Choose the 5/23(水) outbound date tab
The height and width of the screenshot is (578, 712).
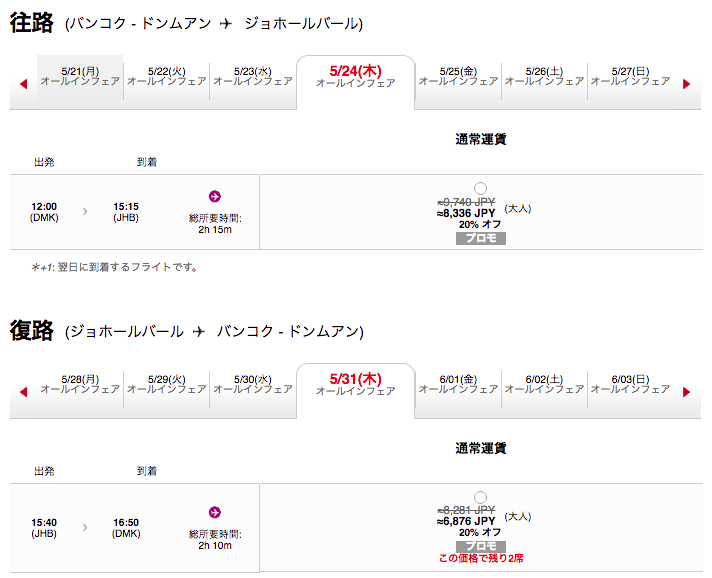click(253, 77)
